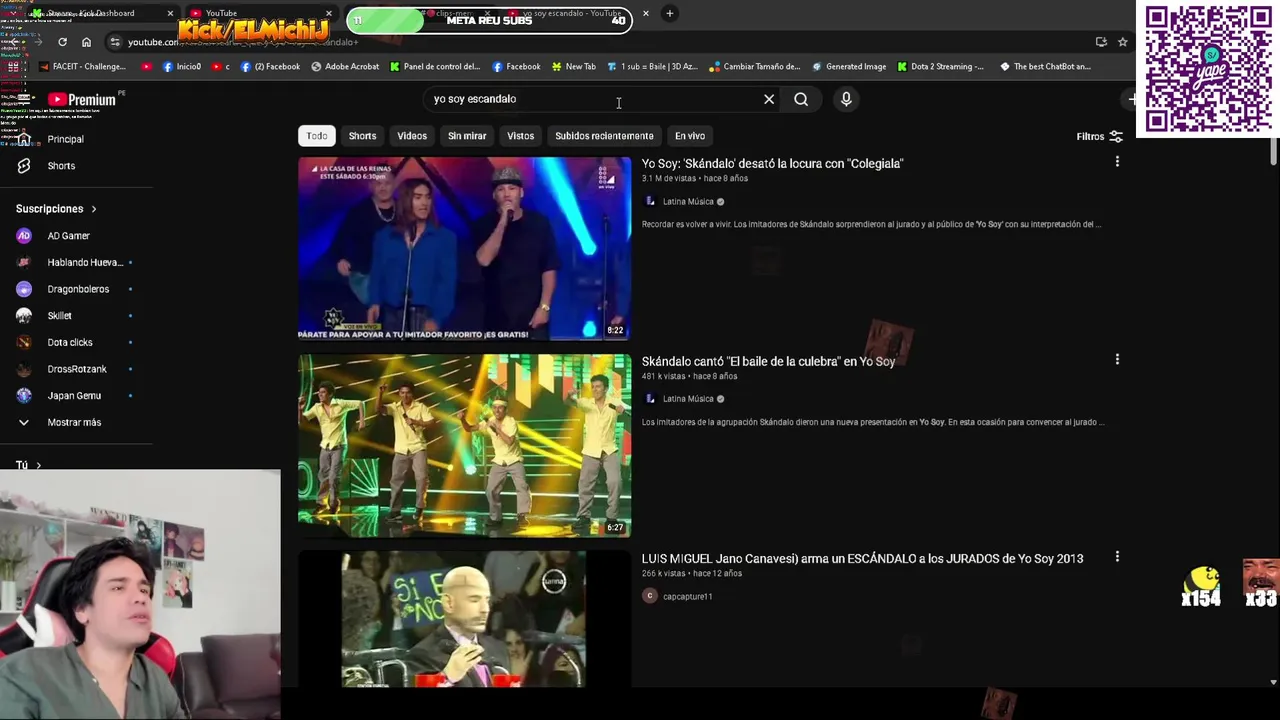Viewport: 1280px width, 720px height.
Task: Open the Colegiala video thumbnail
Action: pyautogui.click(x=465, y=248)
